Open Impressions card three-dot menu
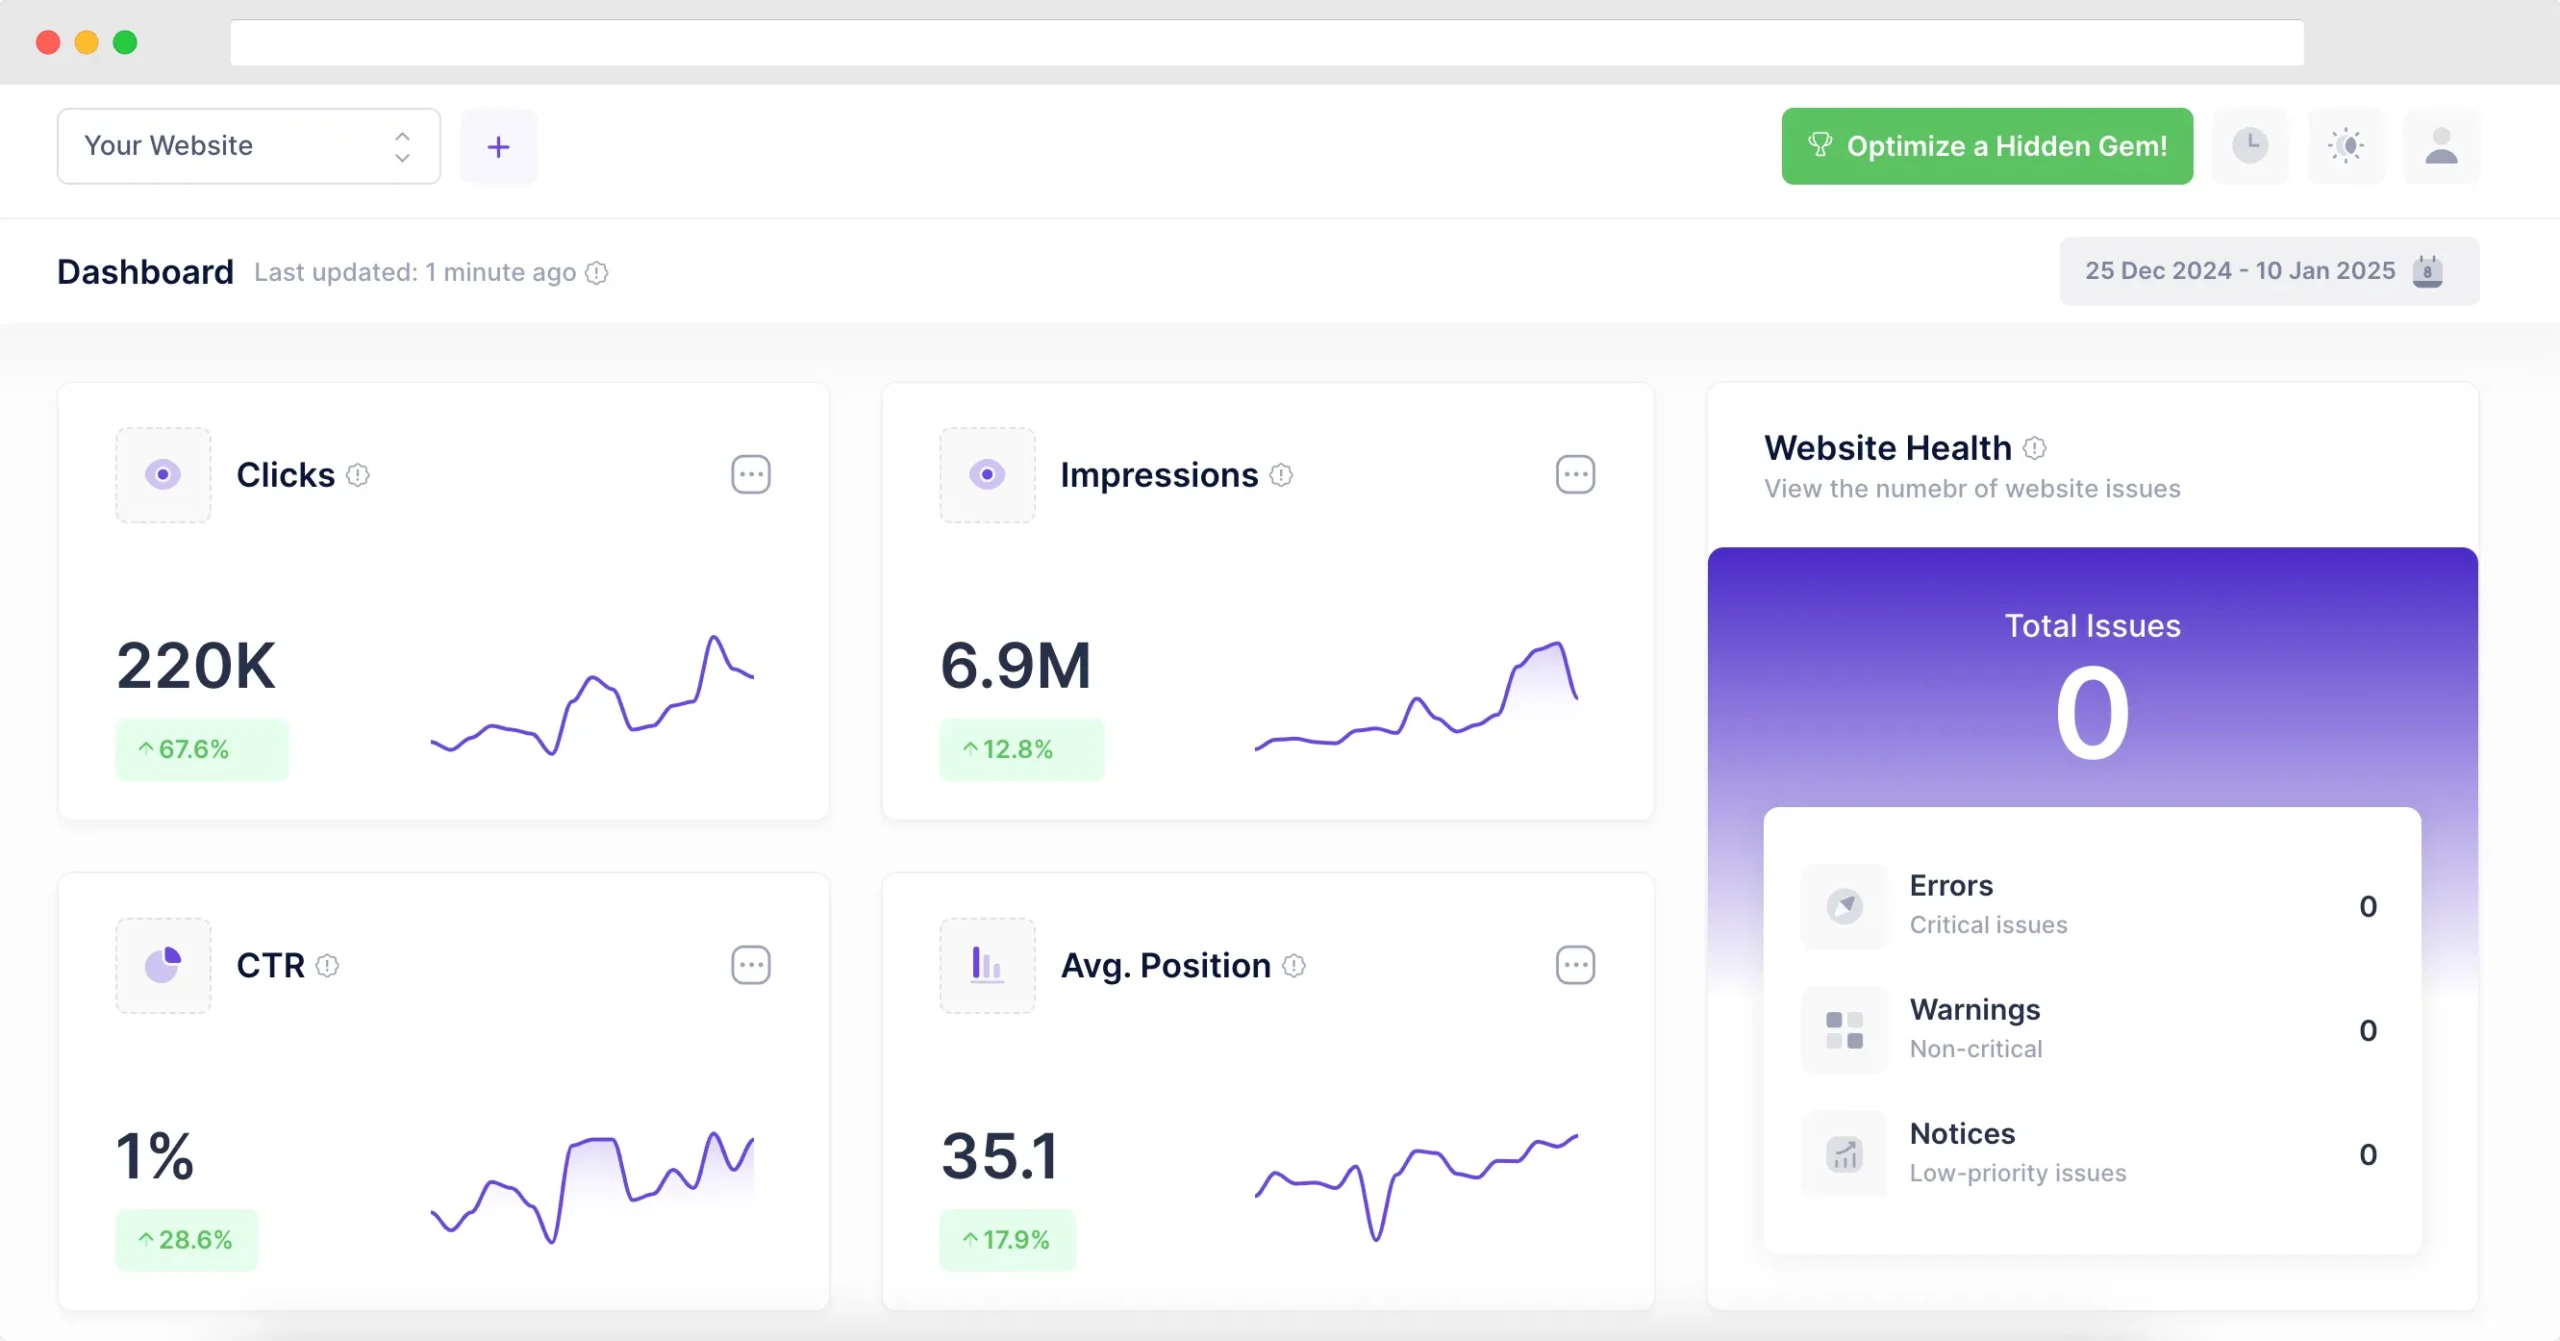The image size is (2560, 1341). [x=1575, y=475]
